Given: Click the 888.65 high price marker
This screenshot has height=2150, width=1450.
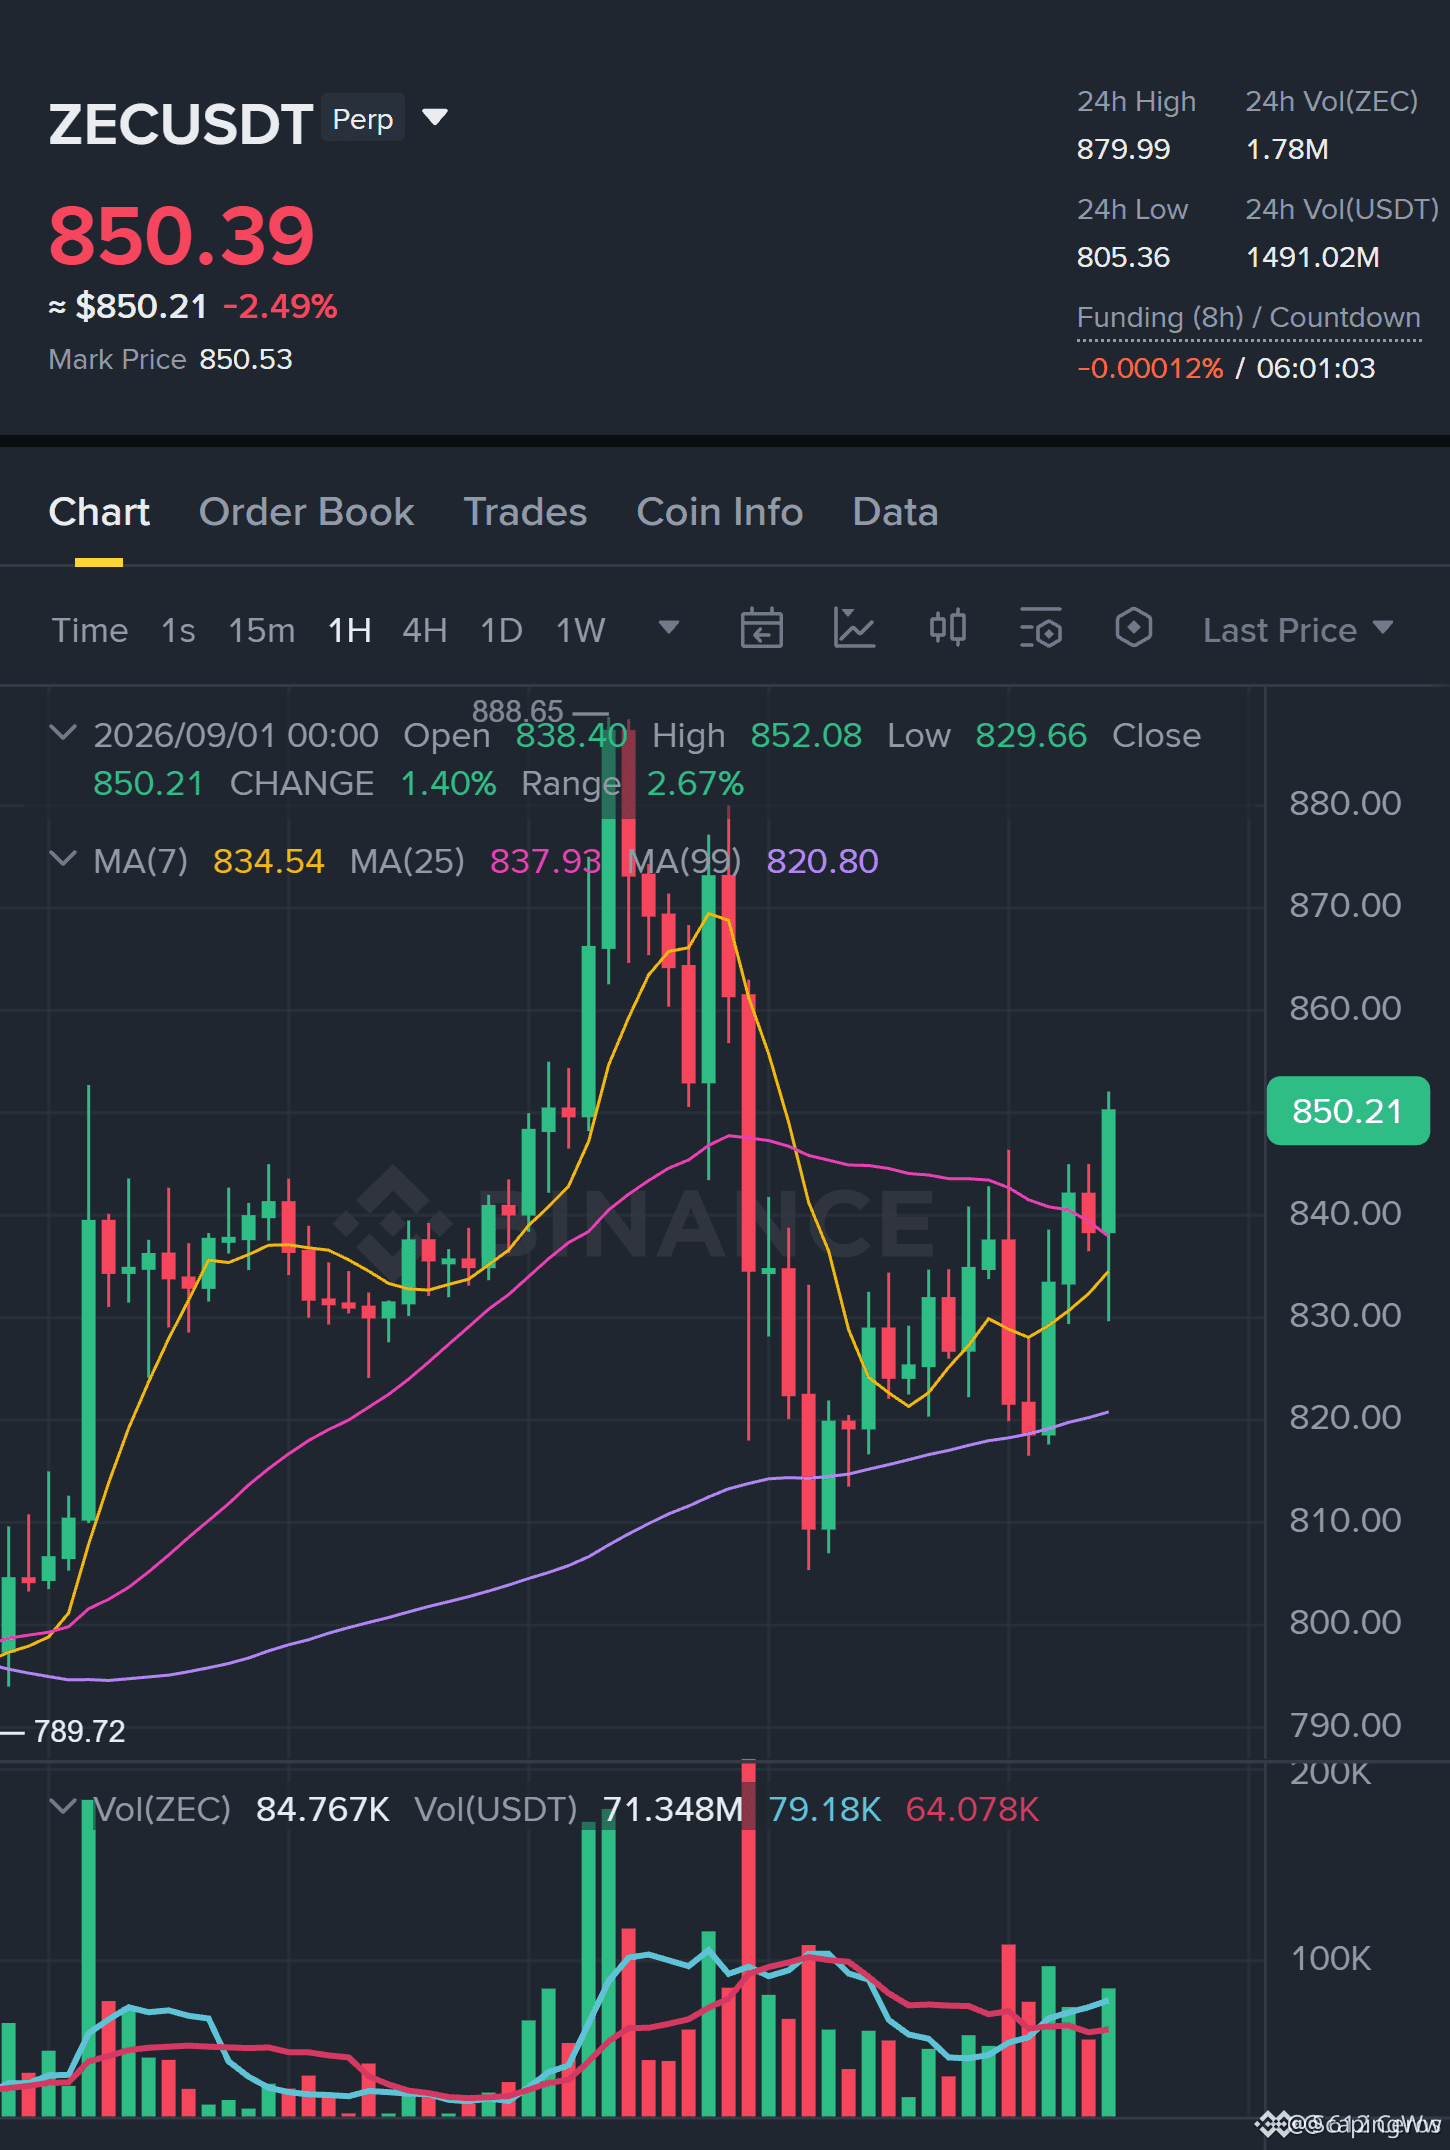Looking at the screenshot, I should pos(518,711).
